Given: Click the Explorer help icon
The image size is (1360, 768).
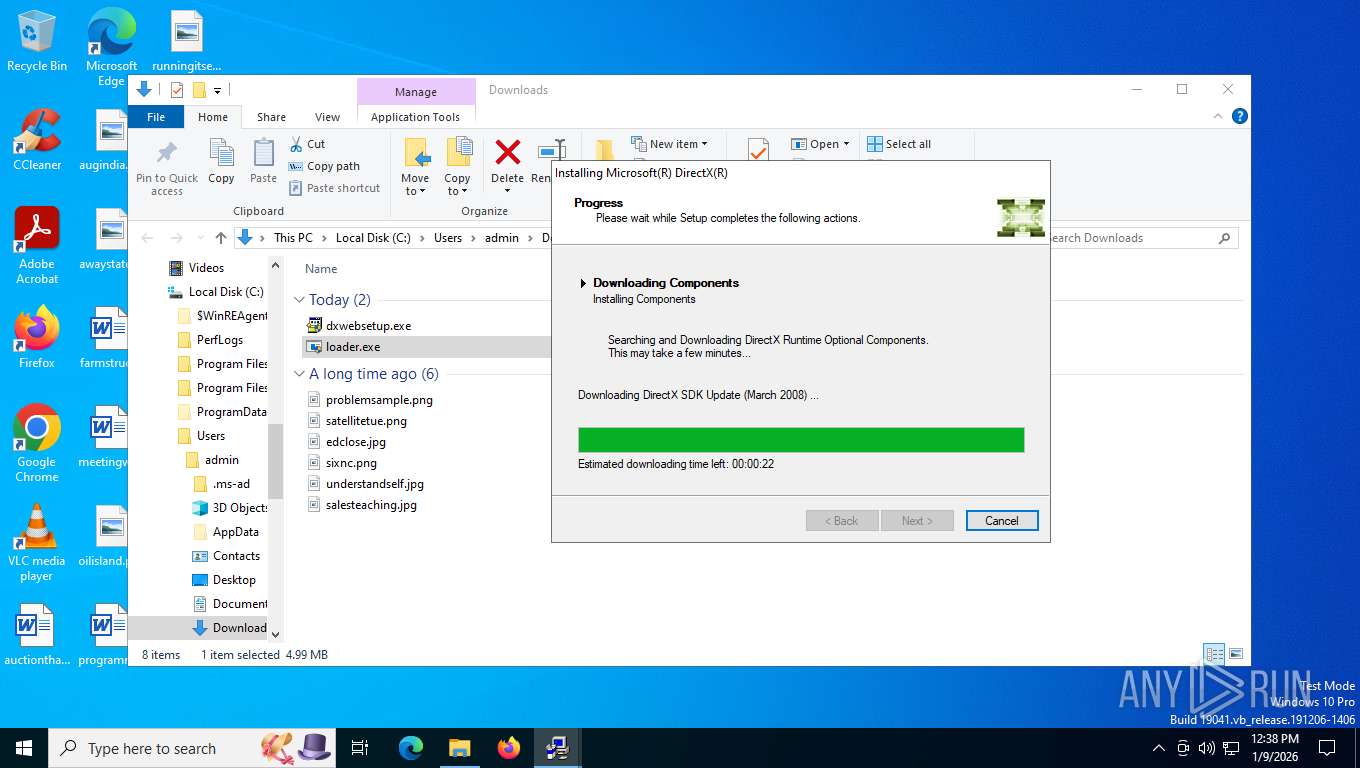Looking at the screenshot, I should point(1240,116).
